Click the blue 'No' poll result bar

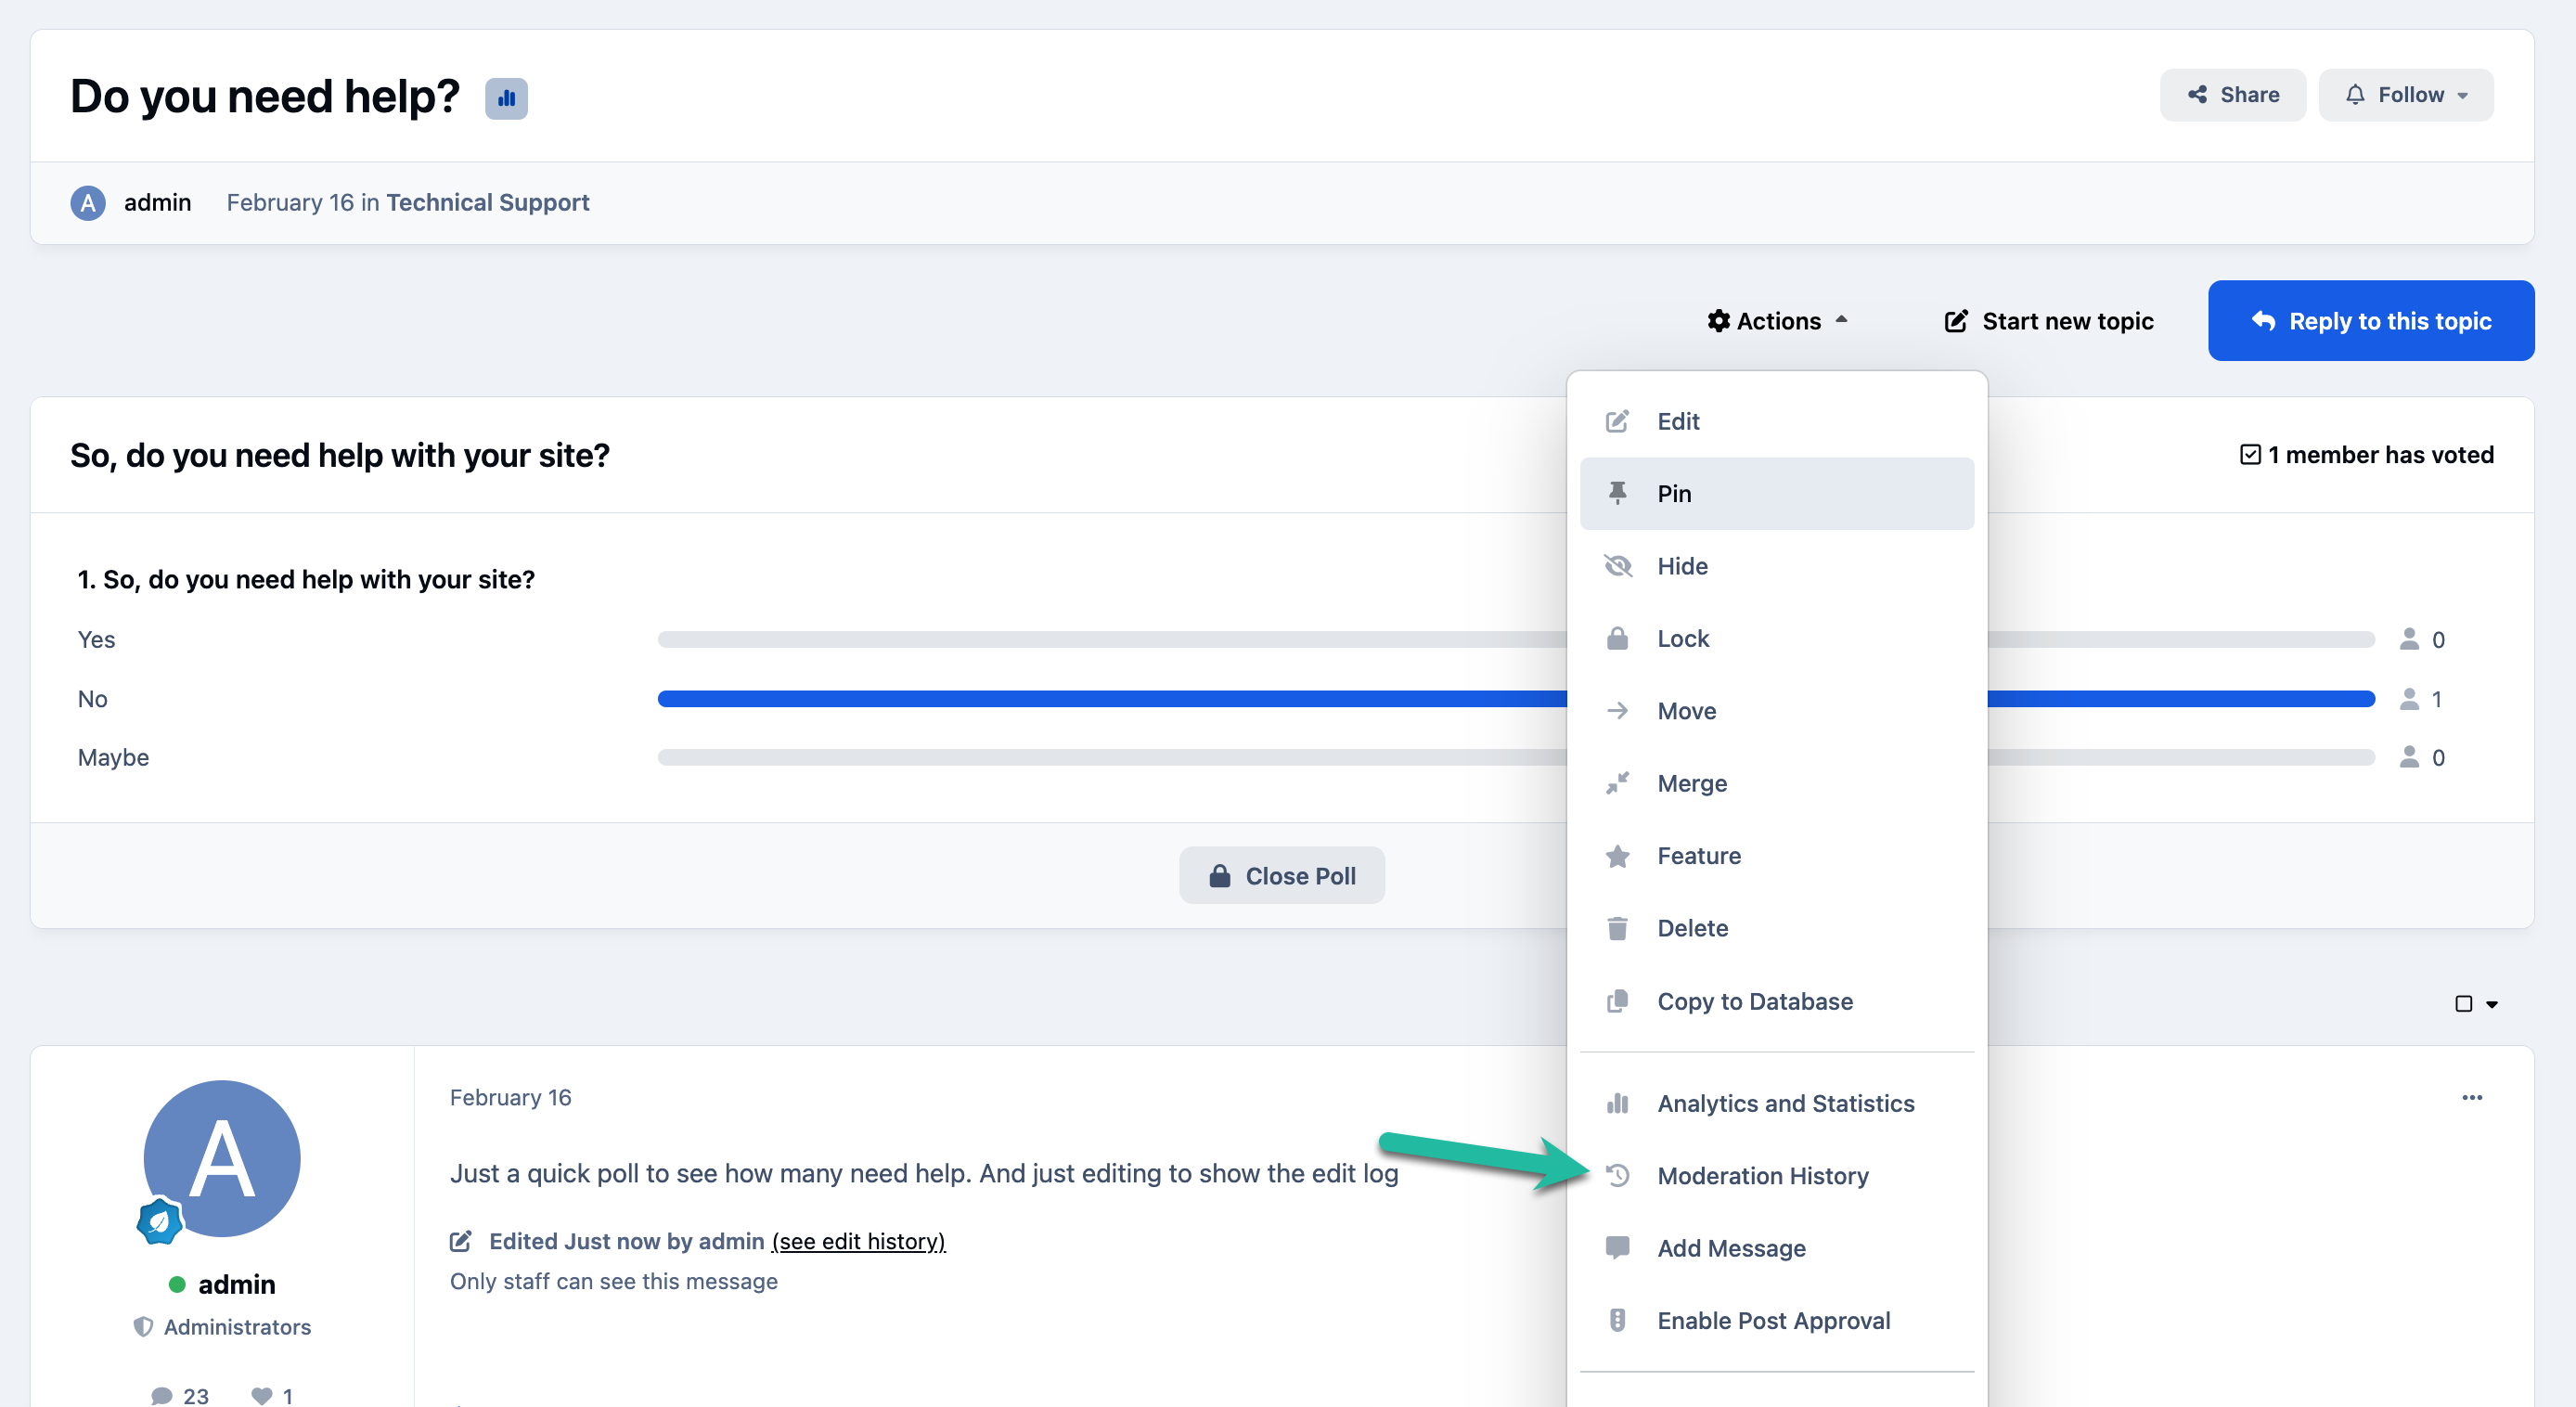point(1515,699)
